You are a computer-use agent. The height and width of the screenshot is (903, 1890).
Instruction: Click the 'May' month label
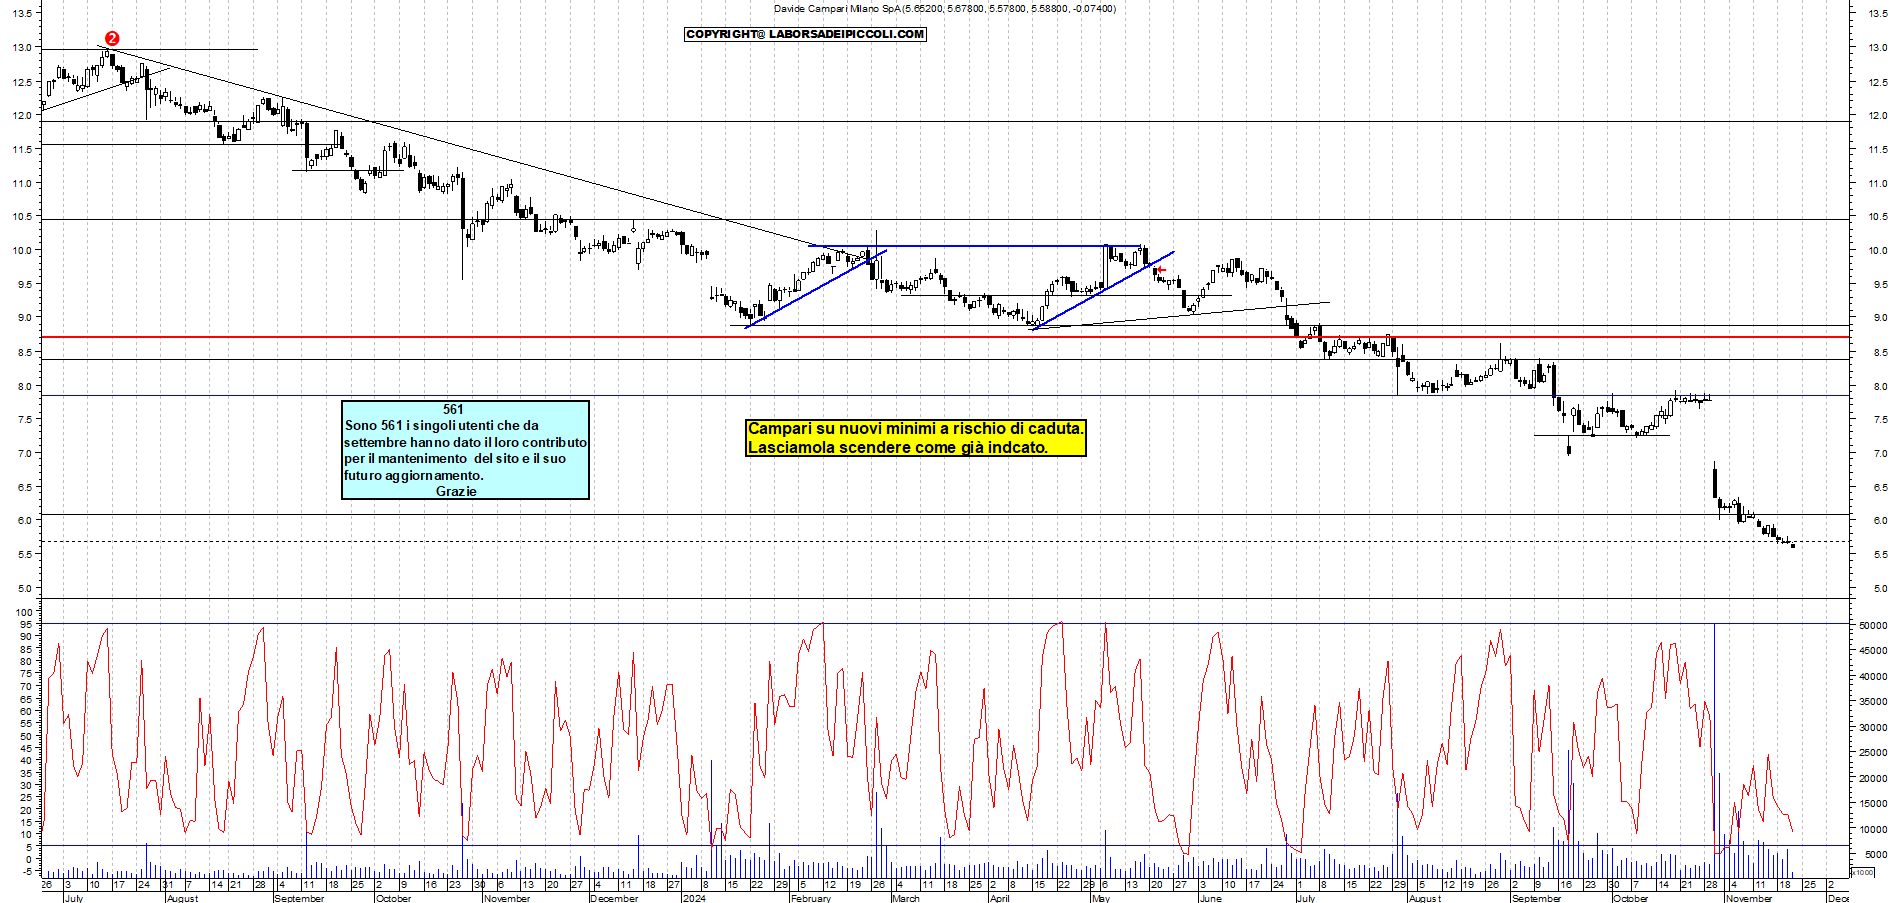pyautogui.click(x=1101, y=898)
